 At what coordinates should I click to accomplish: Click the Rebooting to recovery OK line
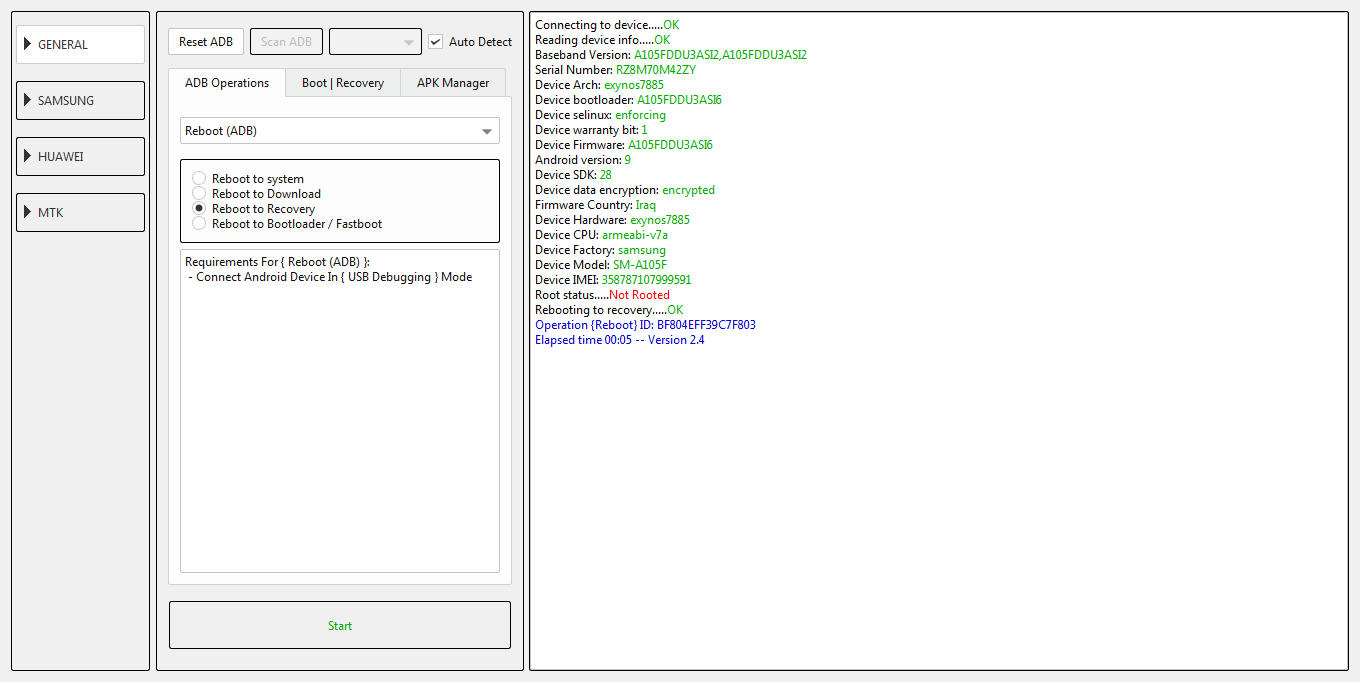tap(609, 310)
